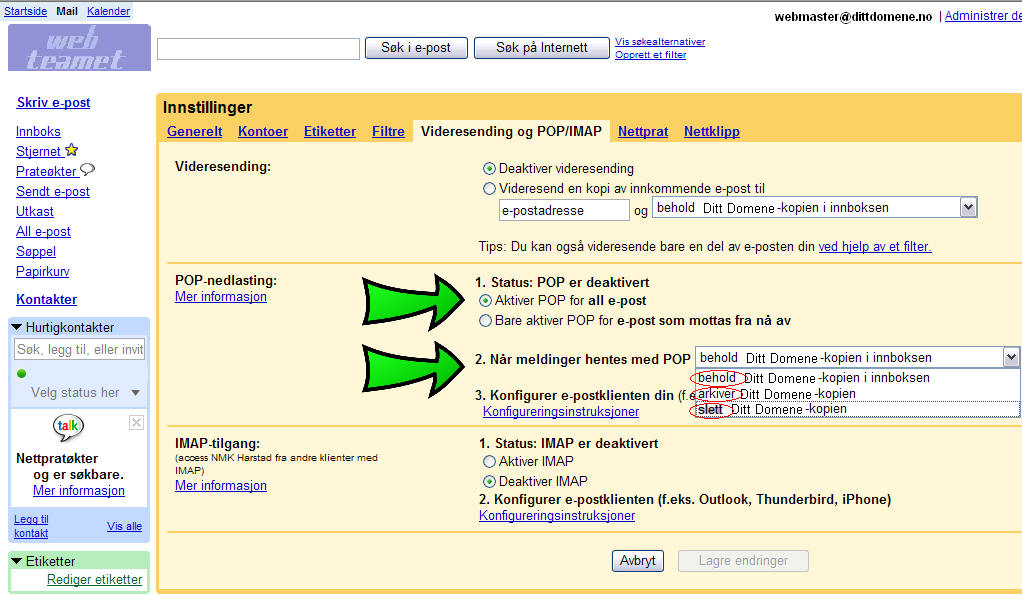Click the Søk i e-post button
Viewport: 1022px width, 595px height.
tap(416, 48)
